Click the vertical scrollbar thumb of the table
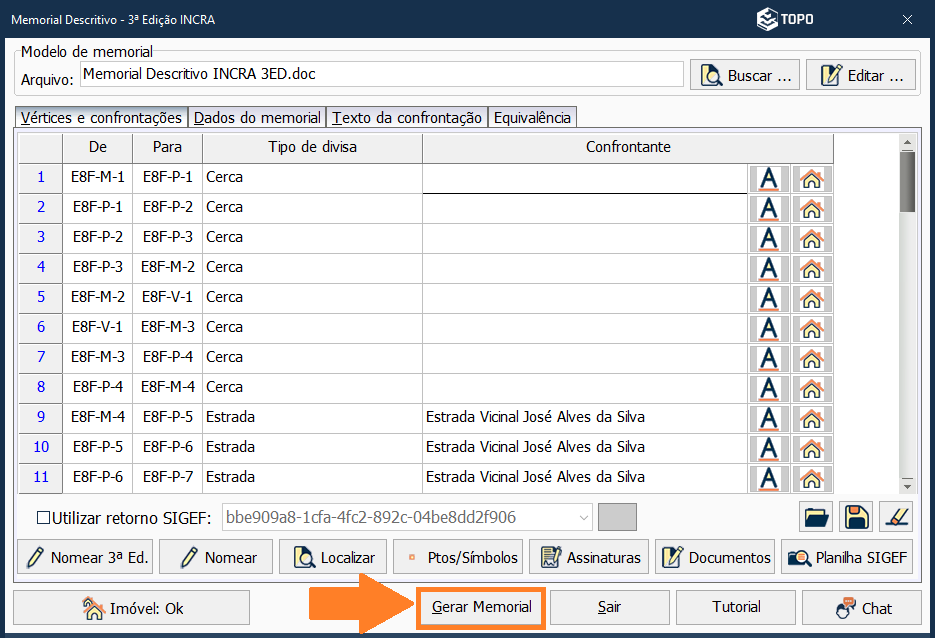This screenshot has height=638, width=935. point(907,181)
